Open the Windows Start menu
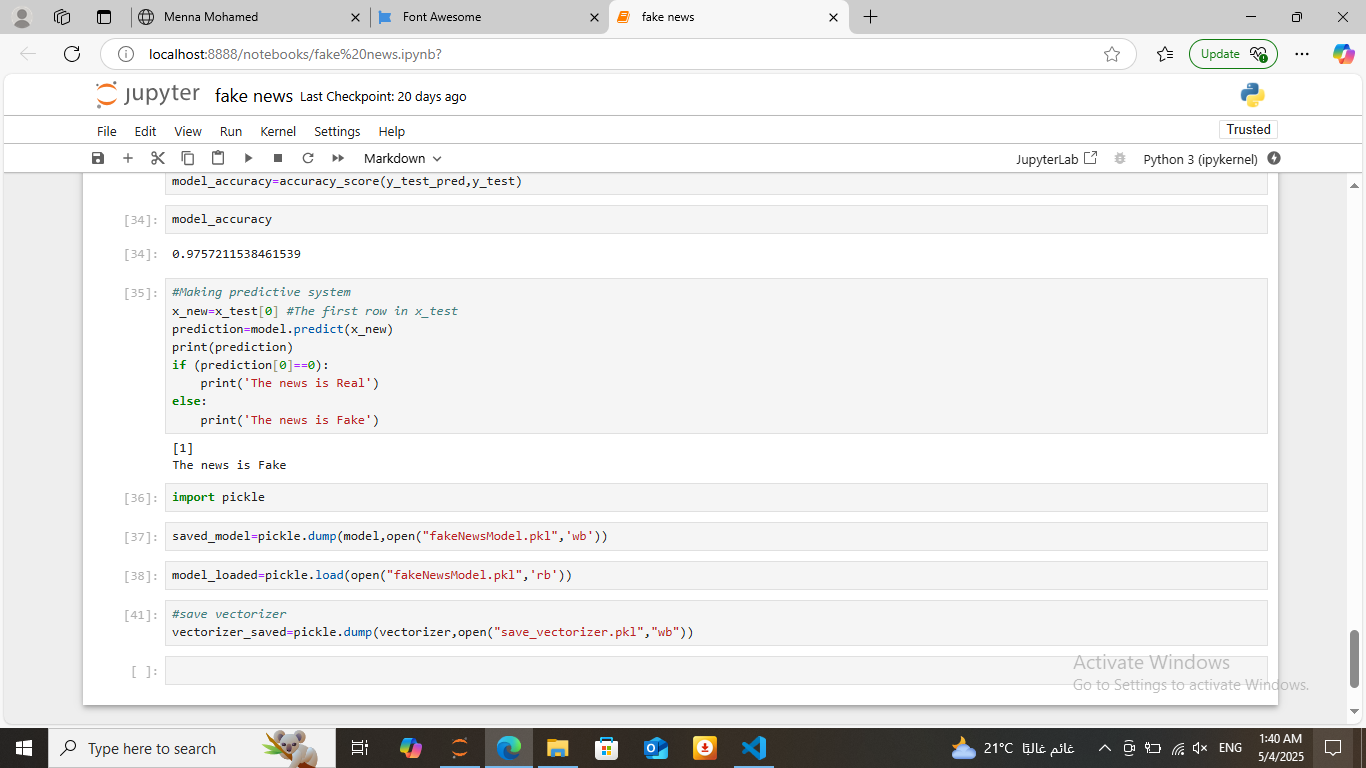The width and height of the screenshot is (1366, 768). coord(24,748)
